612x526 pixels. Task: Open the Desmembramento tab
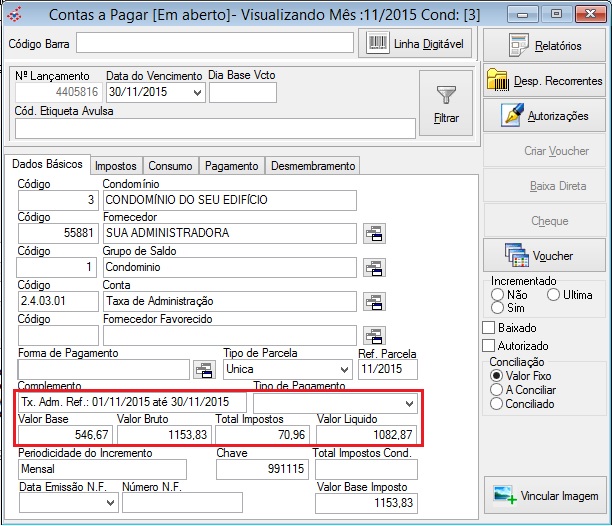coord(312,167)
